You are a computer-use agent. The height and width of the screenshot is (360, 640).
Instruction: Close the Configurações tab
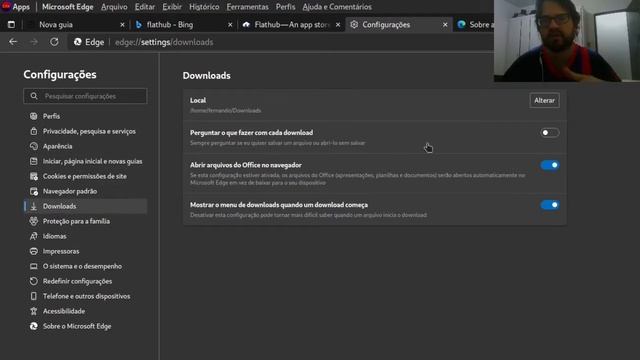[445, 25]
